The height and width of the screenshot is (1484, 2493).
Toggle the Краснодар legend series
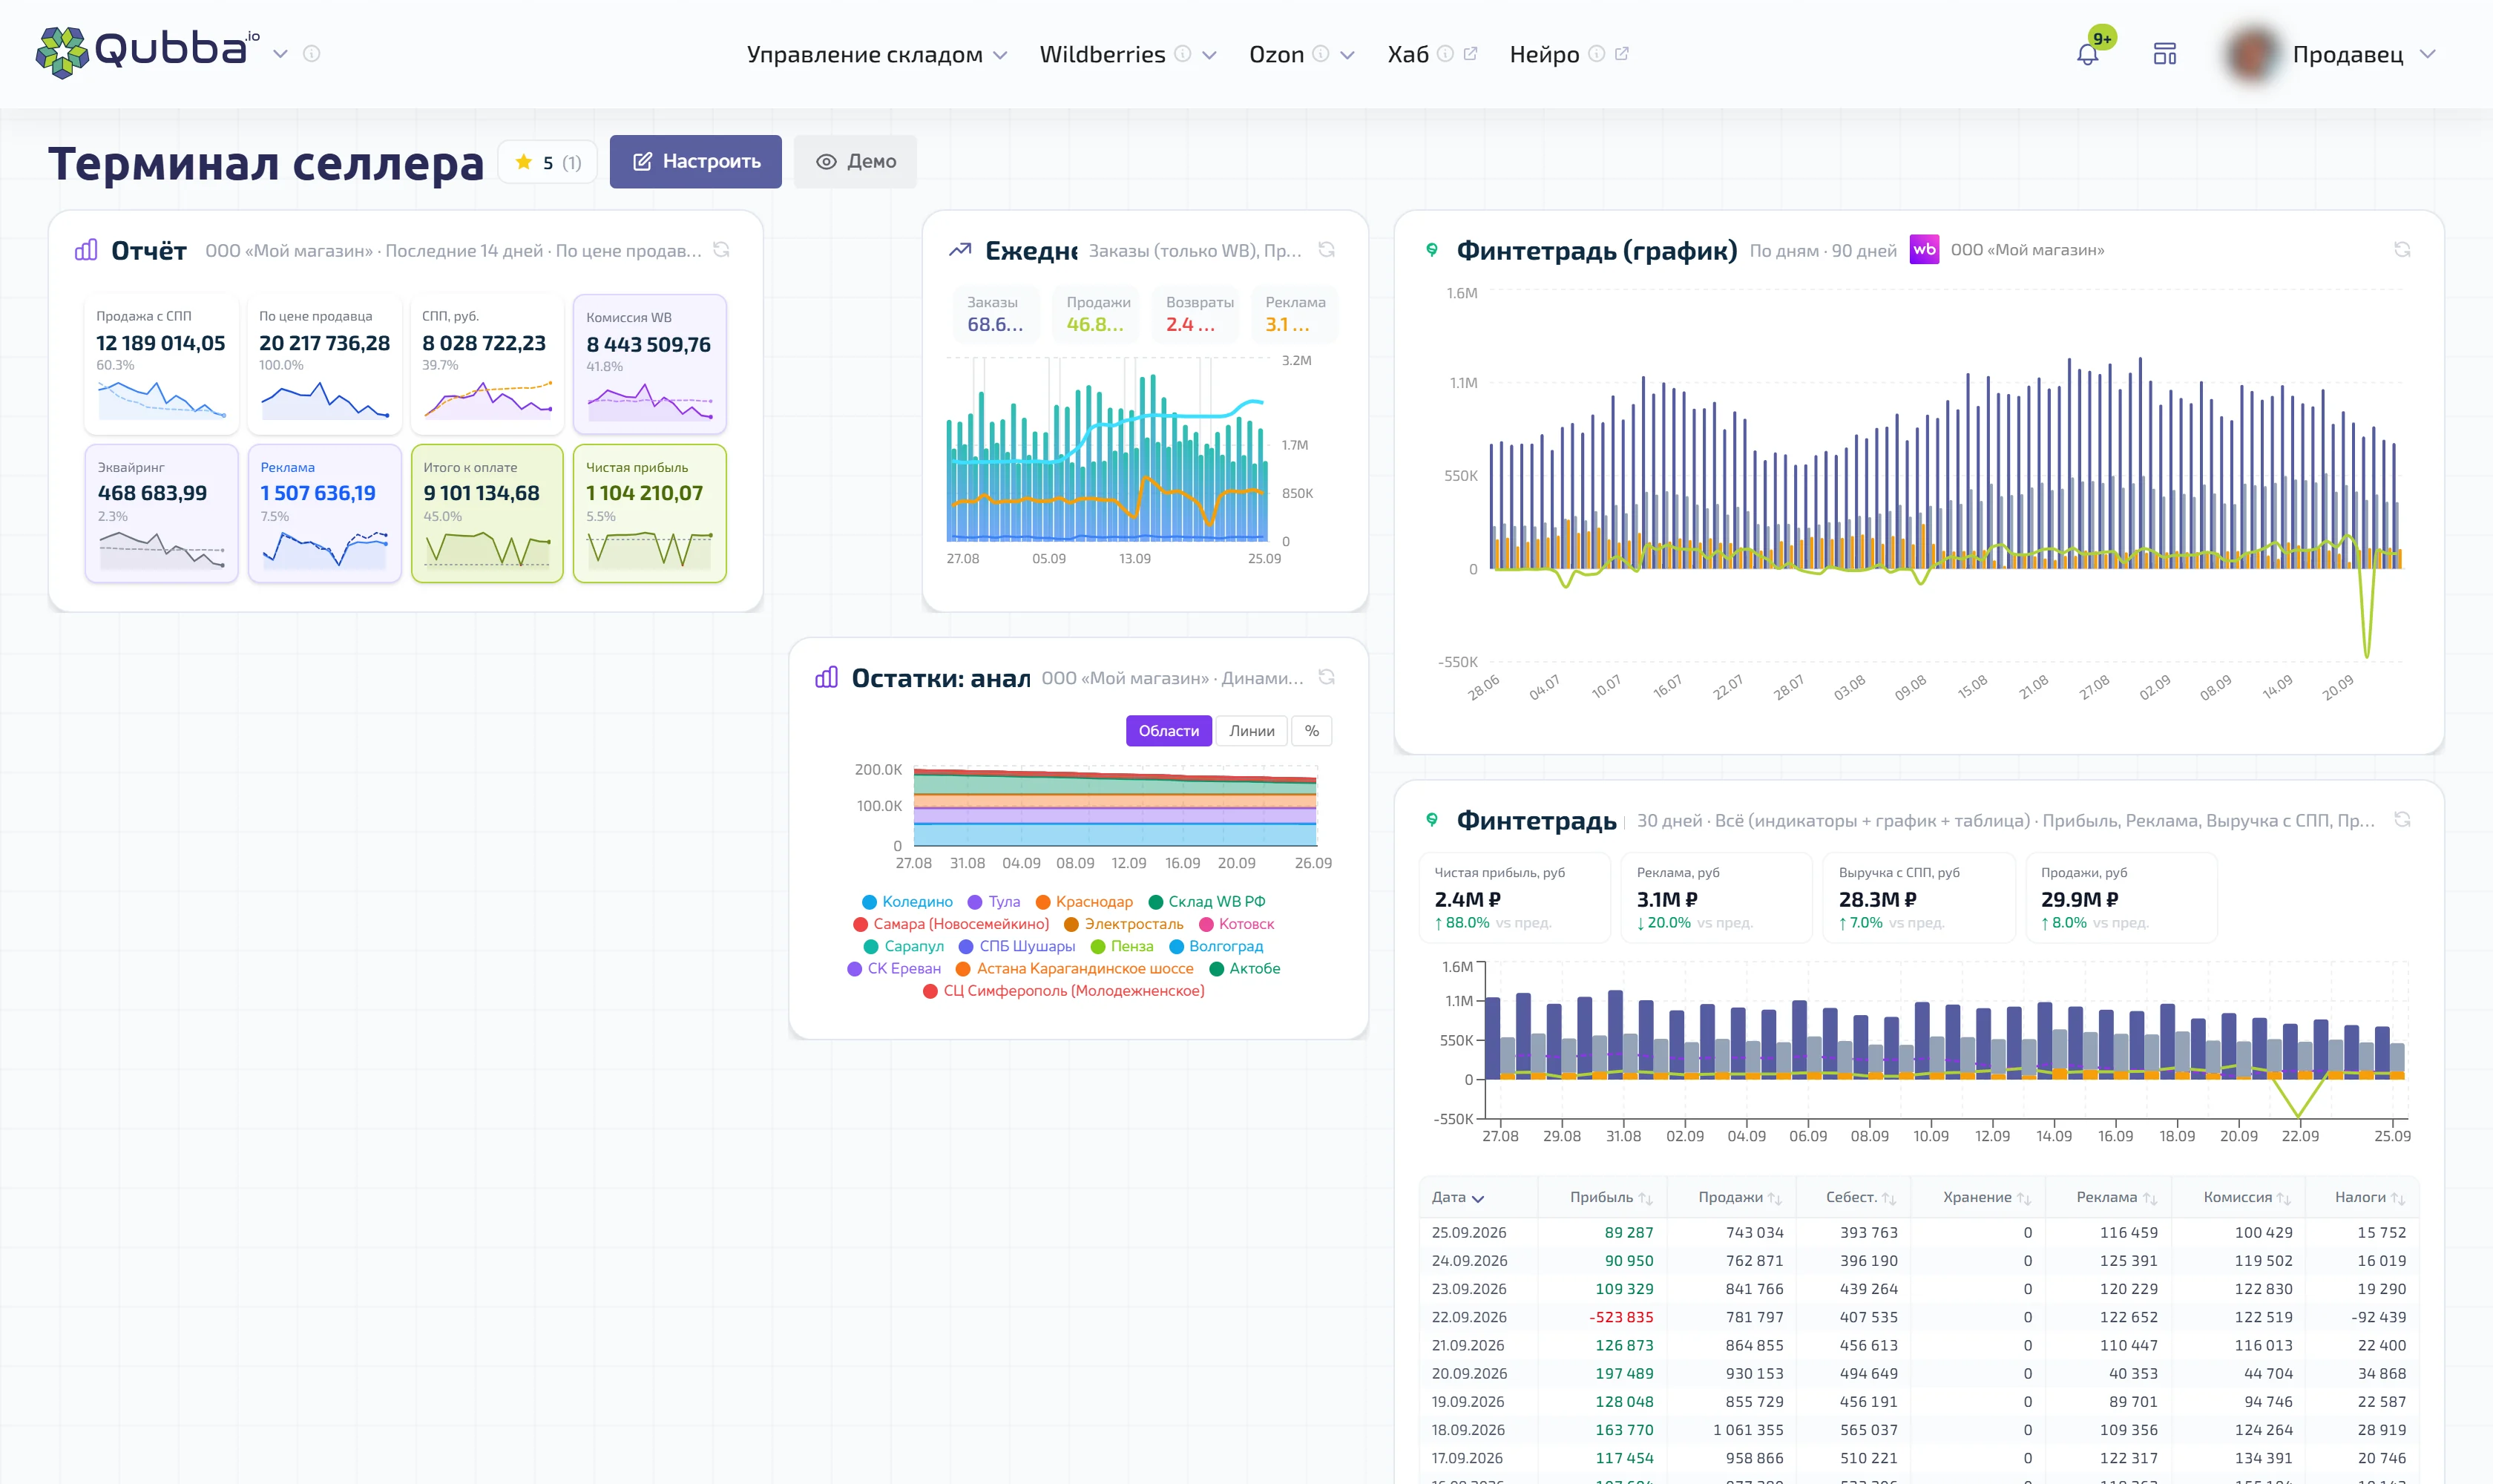[1084, 902]
